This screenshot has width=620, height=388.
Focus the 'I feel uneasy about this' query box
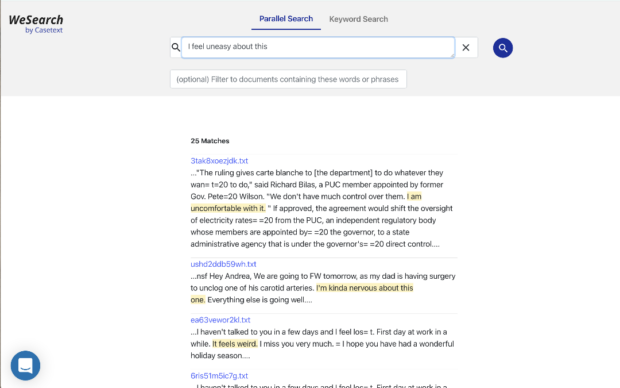tap(318, 47)
